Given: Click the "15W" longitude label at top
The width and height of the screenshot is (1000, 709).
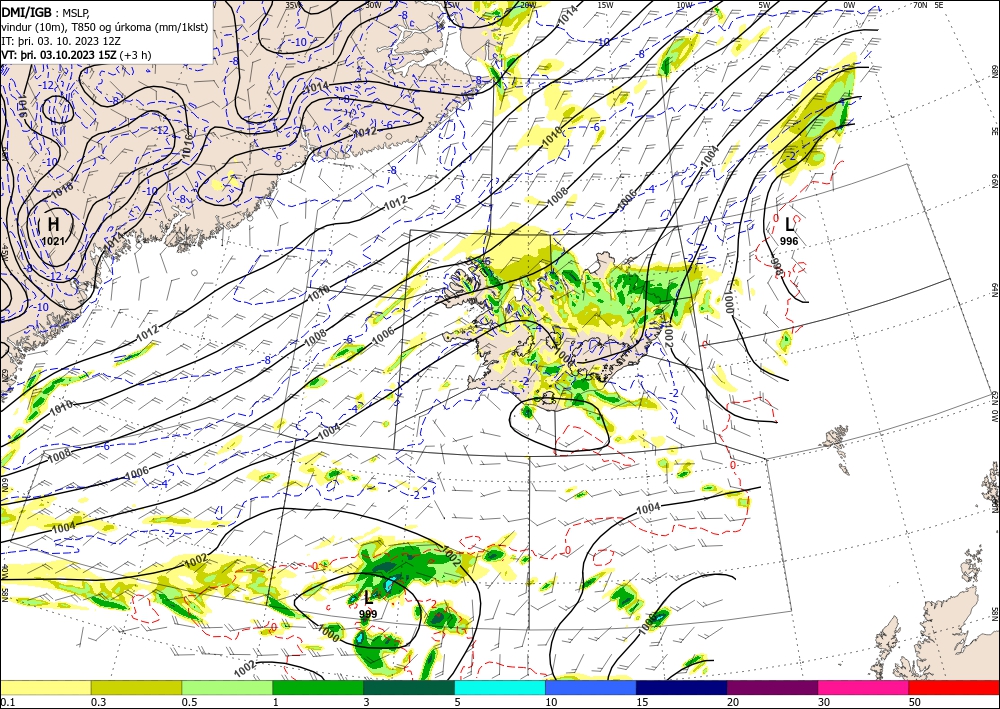Looking at the screenshot, I should click(605, 5).
